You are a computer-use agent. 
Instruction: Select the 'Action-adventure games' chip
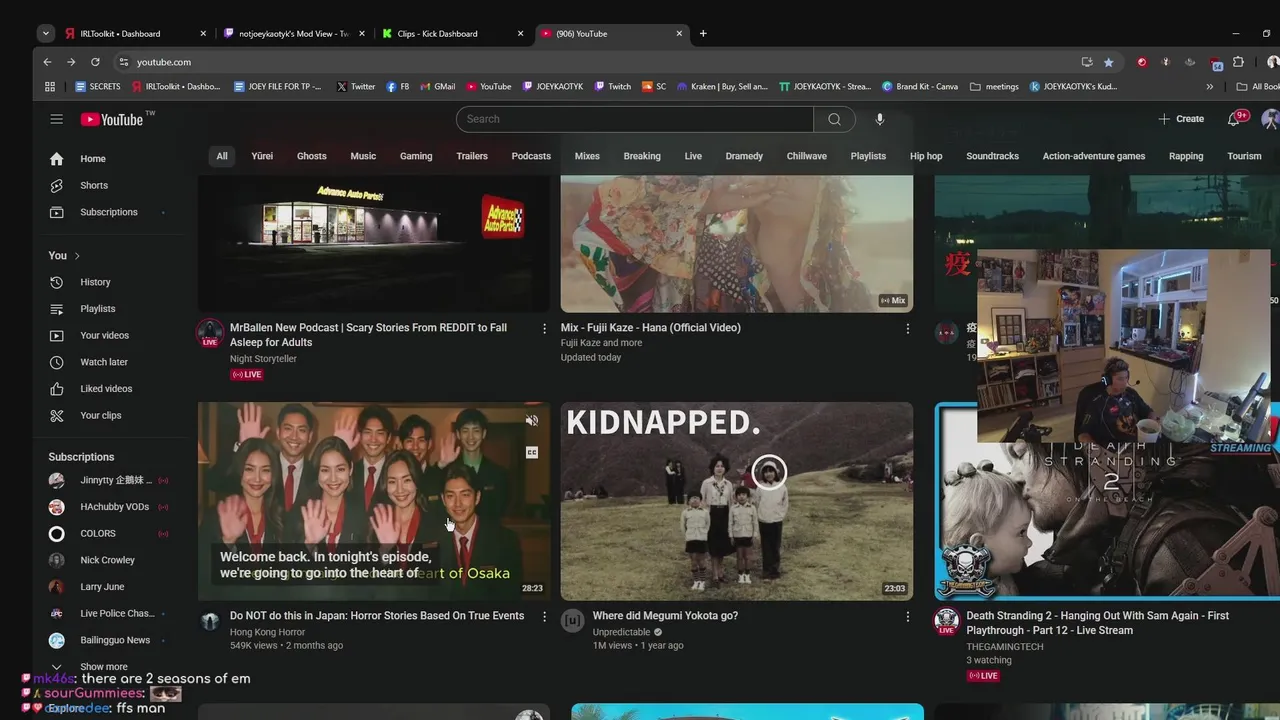[x=1094, y=156]
